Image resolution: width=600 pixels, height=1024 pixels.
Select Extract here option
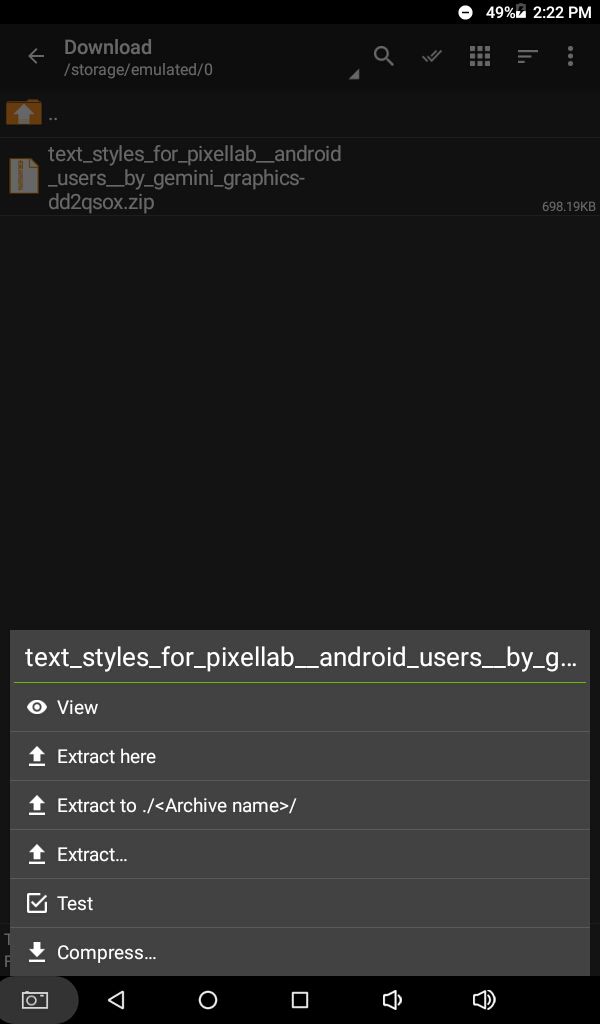(300, 756)
